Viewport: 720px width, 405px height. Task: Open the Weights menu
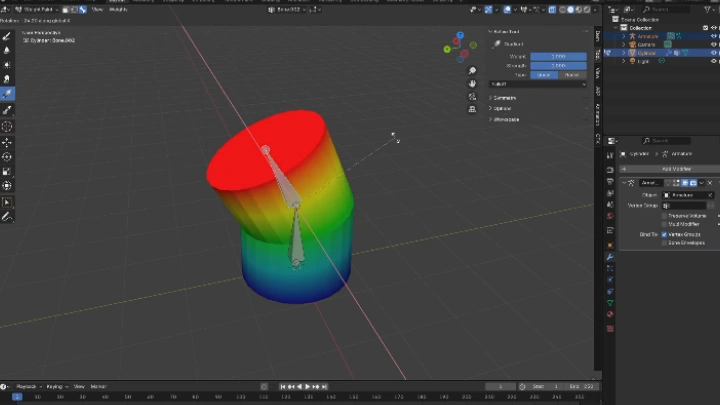[118, 10]
